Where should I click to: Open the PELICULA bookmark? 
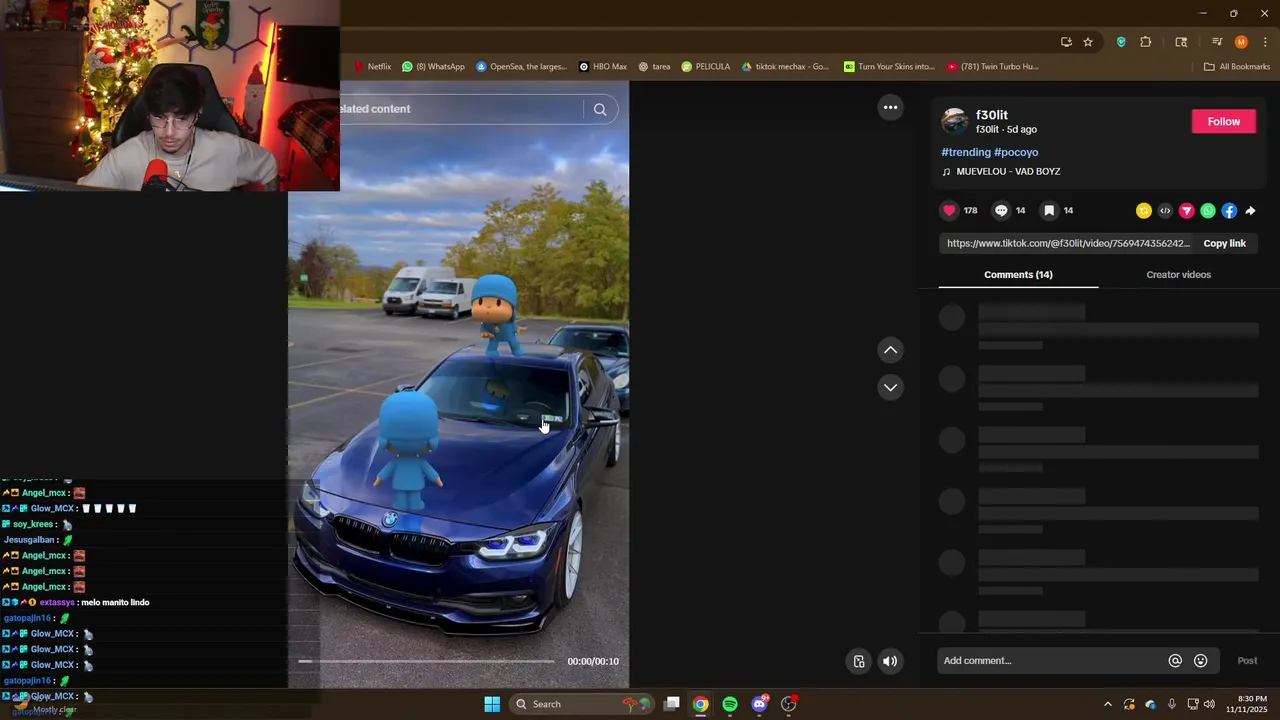click(706, 67)
